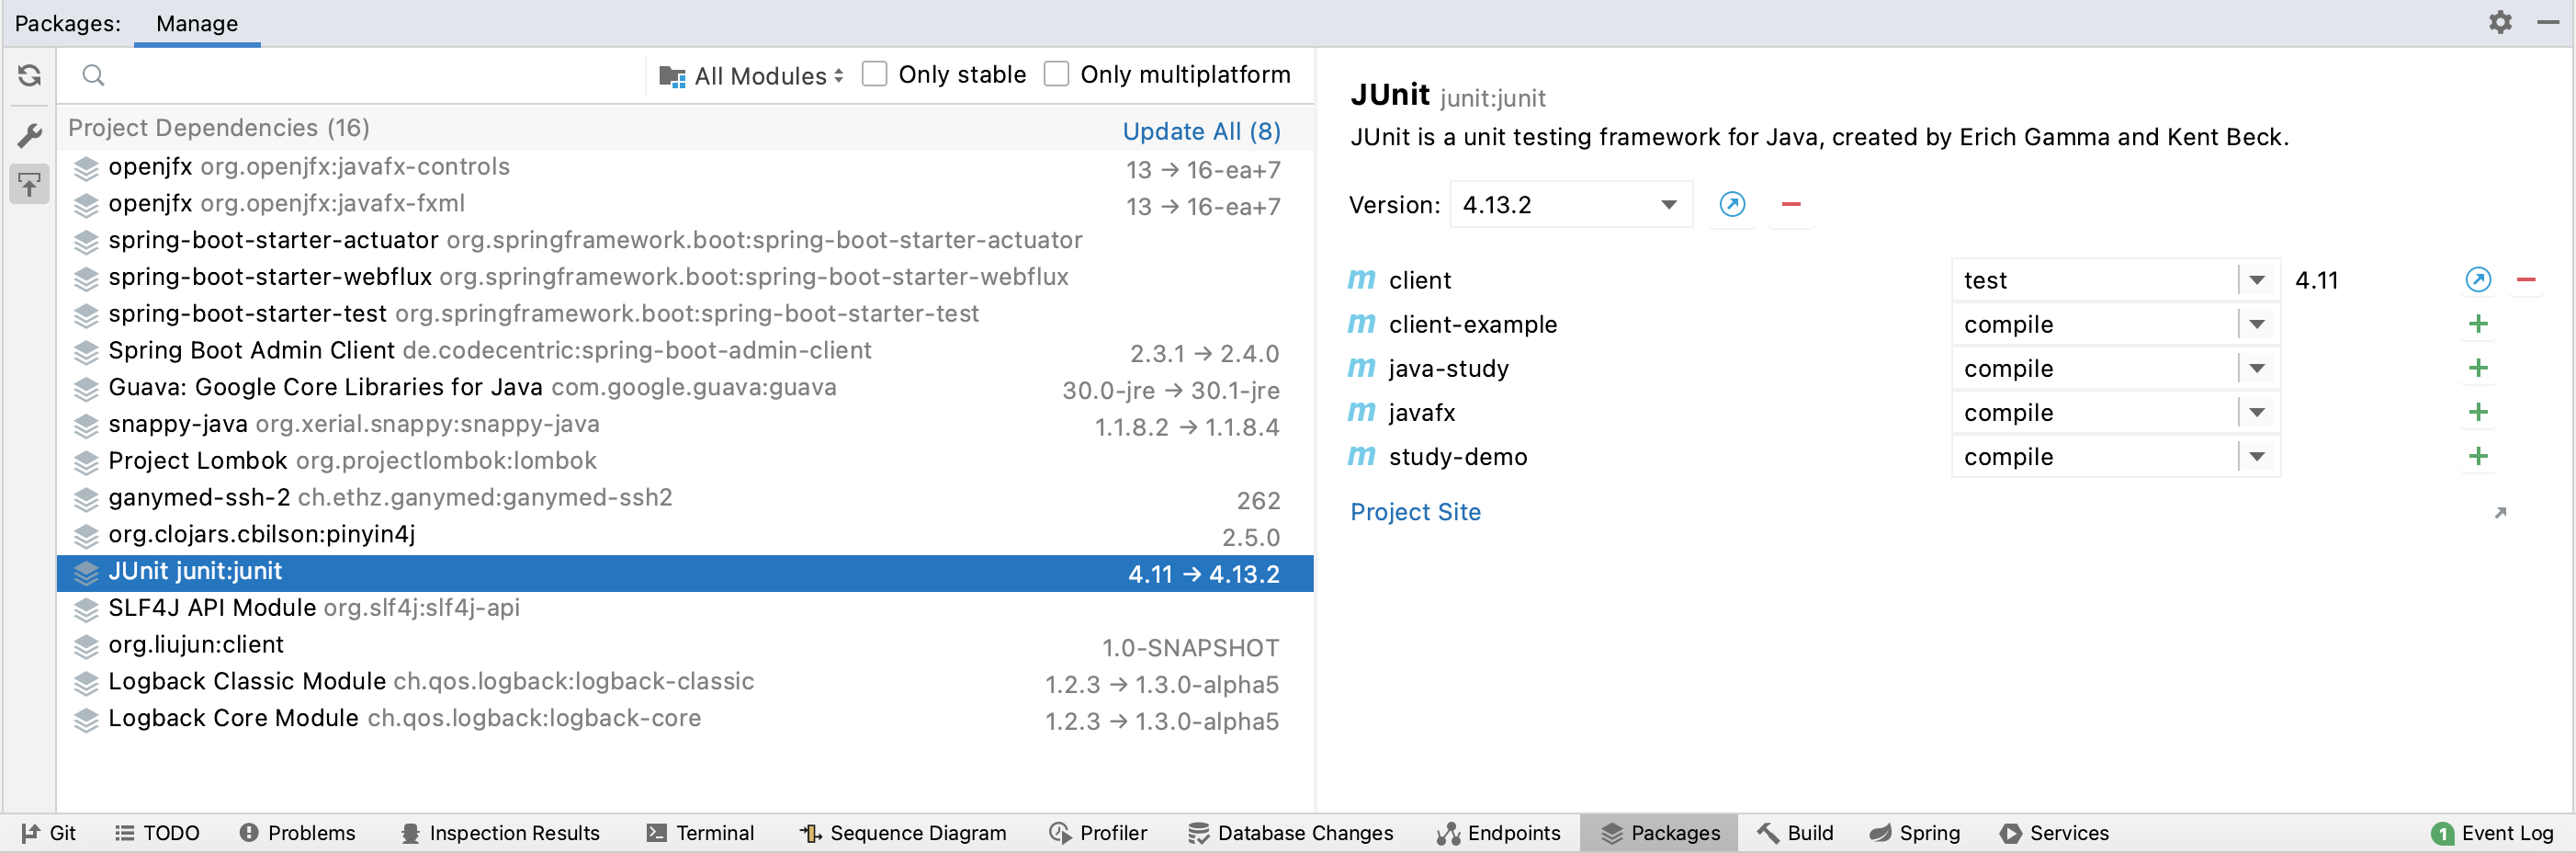
Task: Open the Services tool window
Action: [x=2054, y=833]
